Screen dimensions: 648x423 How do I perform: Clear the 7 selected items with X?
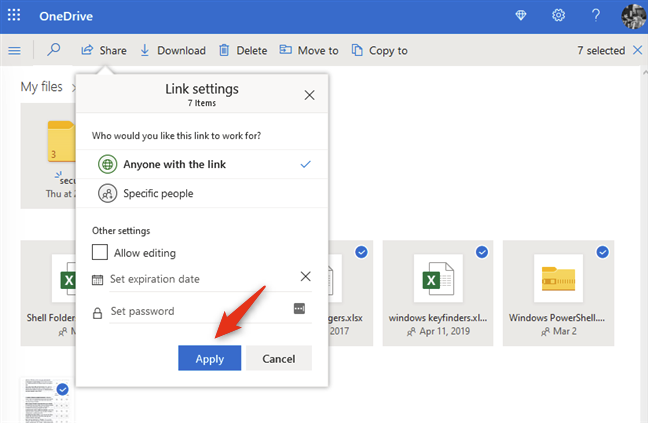click(638, 50)
